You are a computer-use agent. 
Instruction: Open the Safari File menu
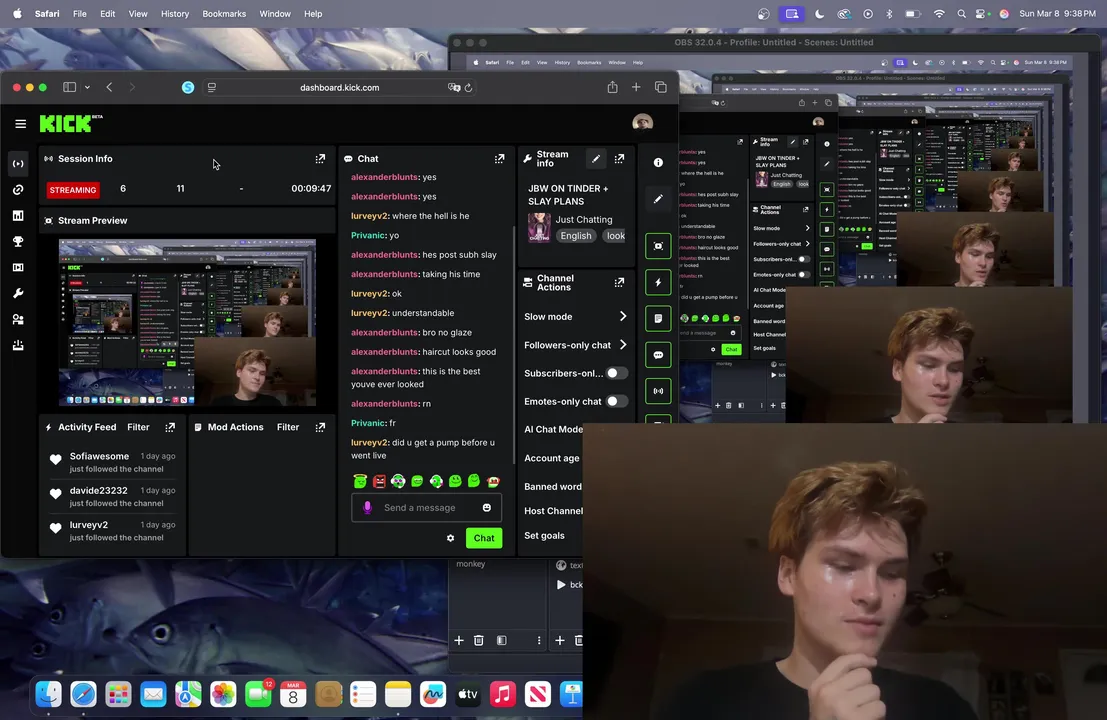tap(80, 13)
